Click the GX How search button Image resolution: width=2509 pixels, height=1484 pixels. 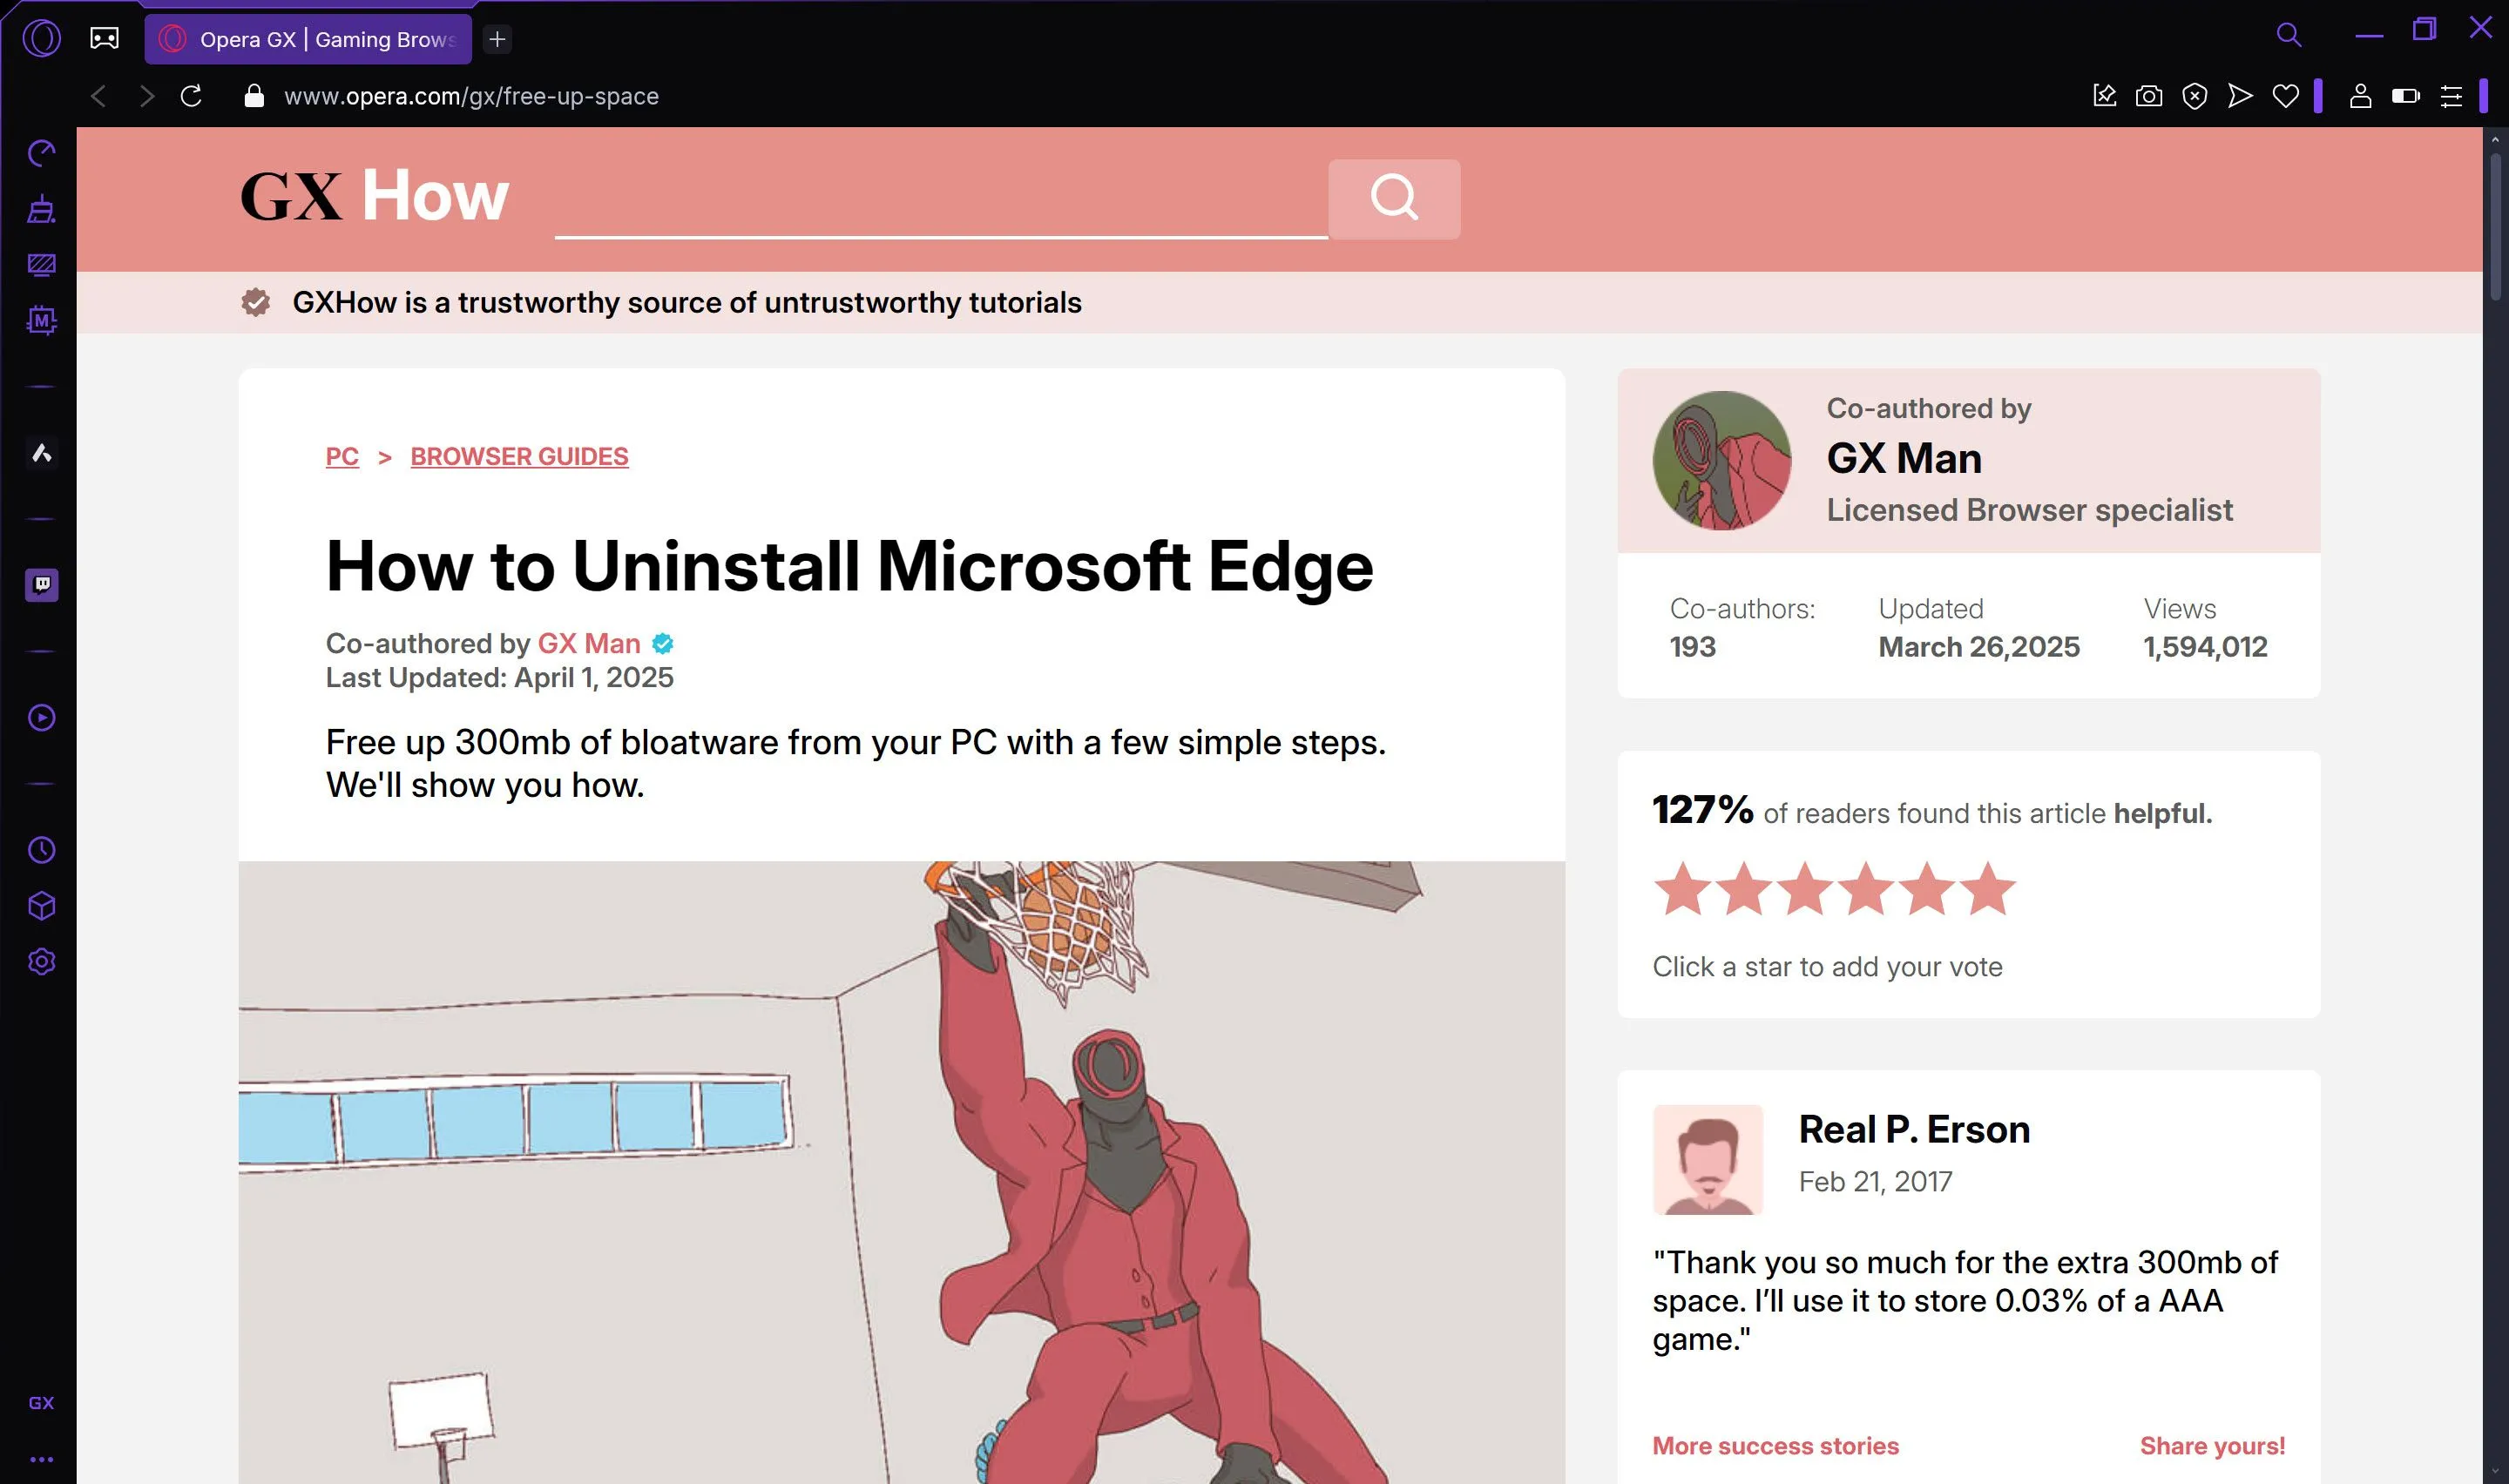[x=1394, y=199]
